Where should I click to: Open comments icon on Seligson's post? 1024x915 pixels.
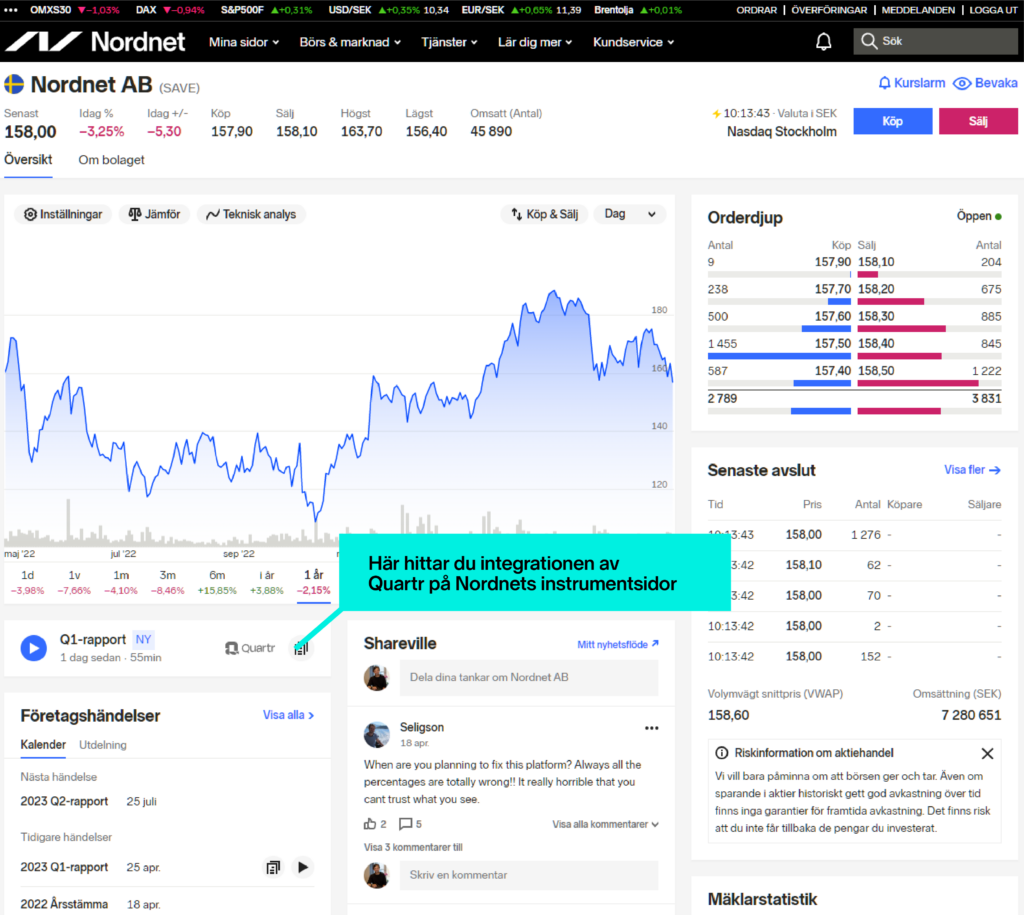(406, 824)
